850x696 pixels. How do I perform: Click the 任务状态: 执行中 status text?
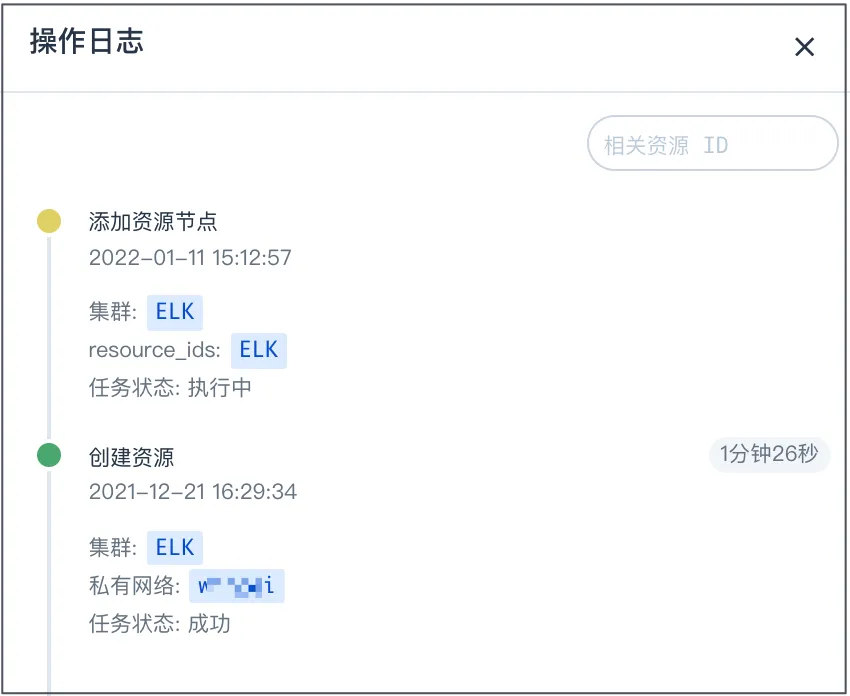(170, 388)
